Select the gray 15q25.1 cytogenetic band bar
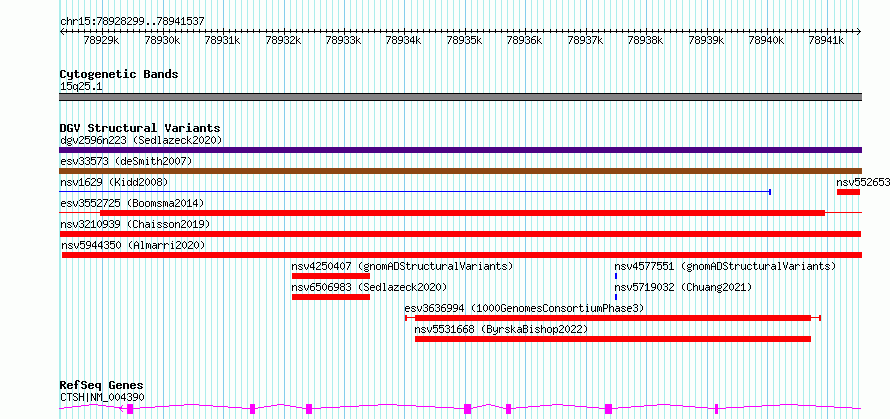 [460, 97]
